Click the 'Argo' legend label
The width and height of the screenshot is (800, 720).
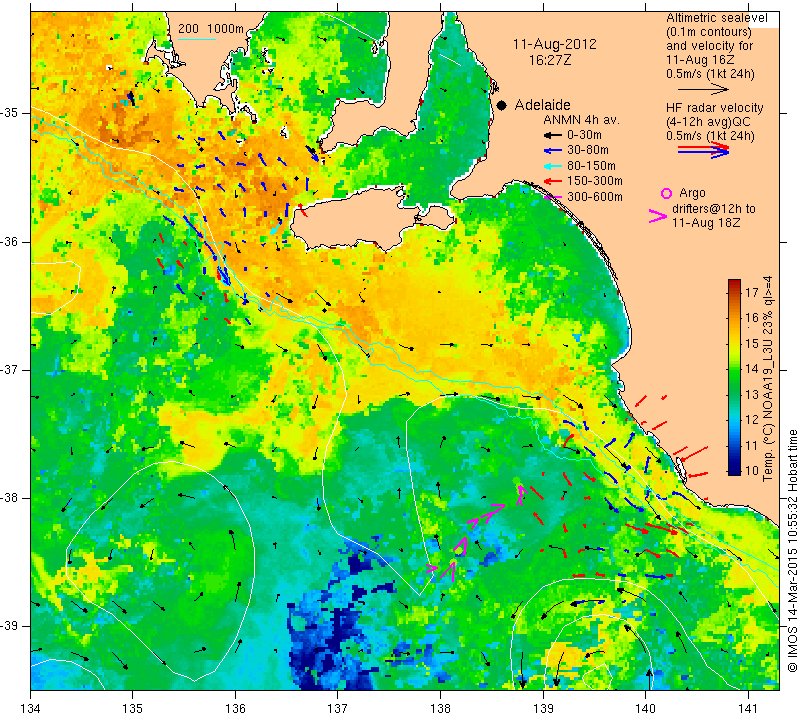coord(692,193)
